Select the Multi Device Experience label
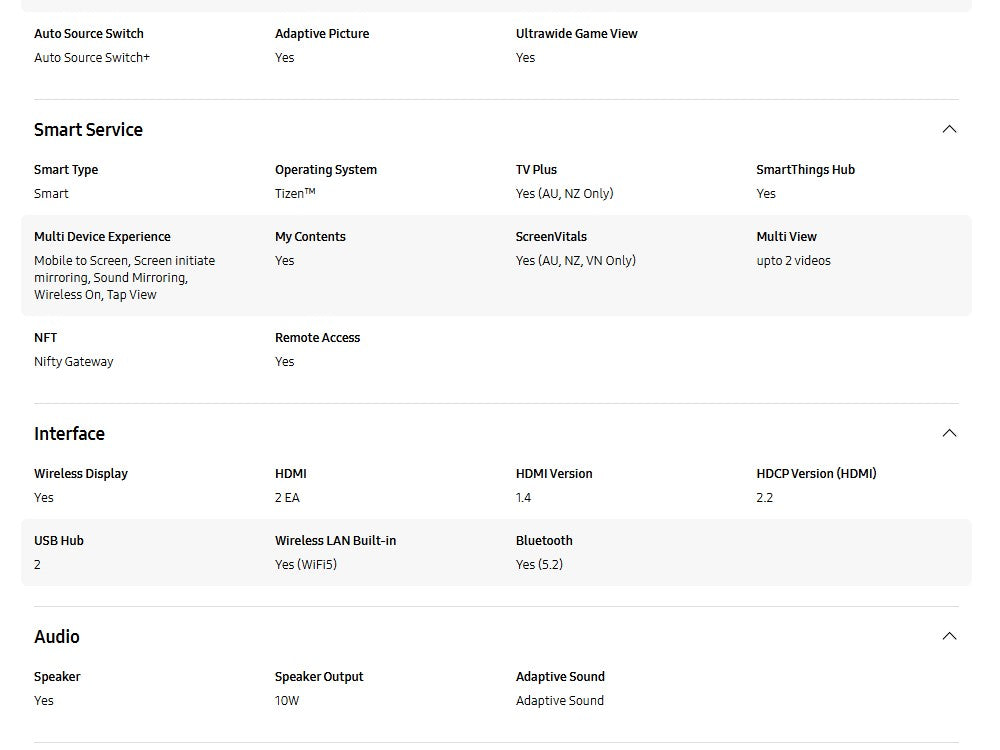Image resolution: width=1000 pixels, height=750 pixels. (x=102, y=237)
